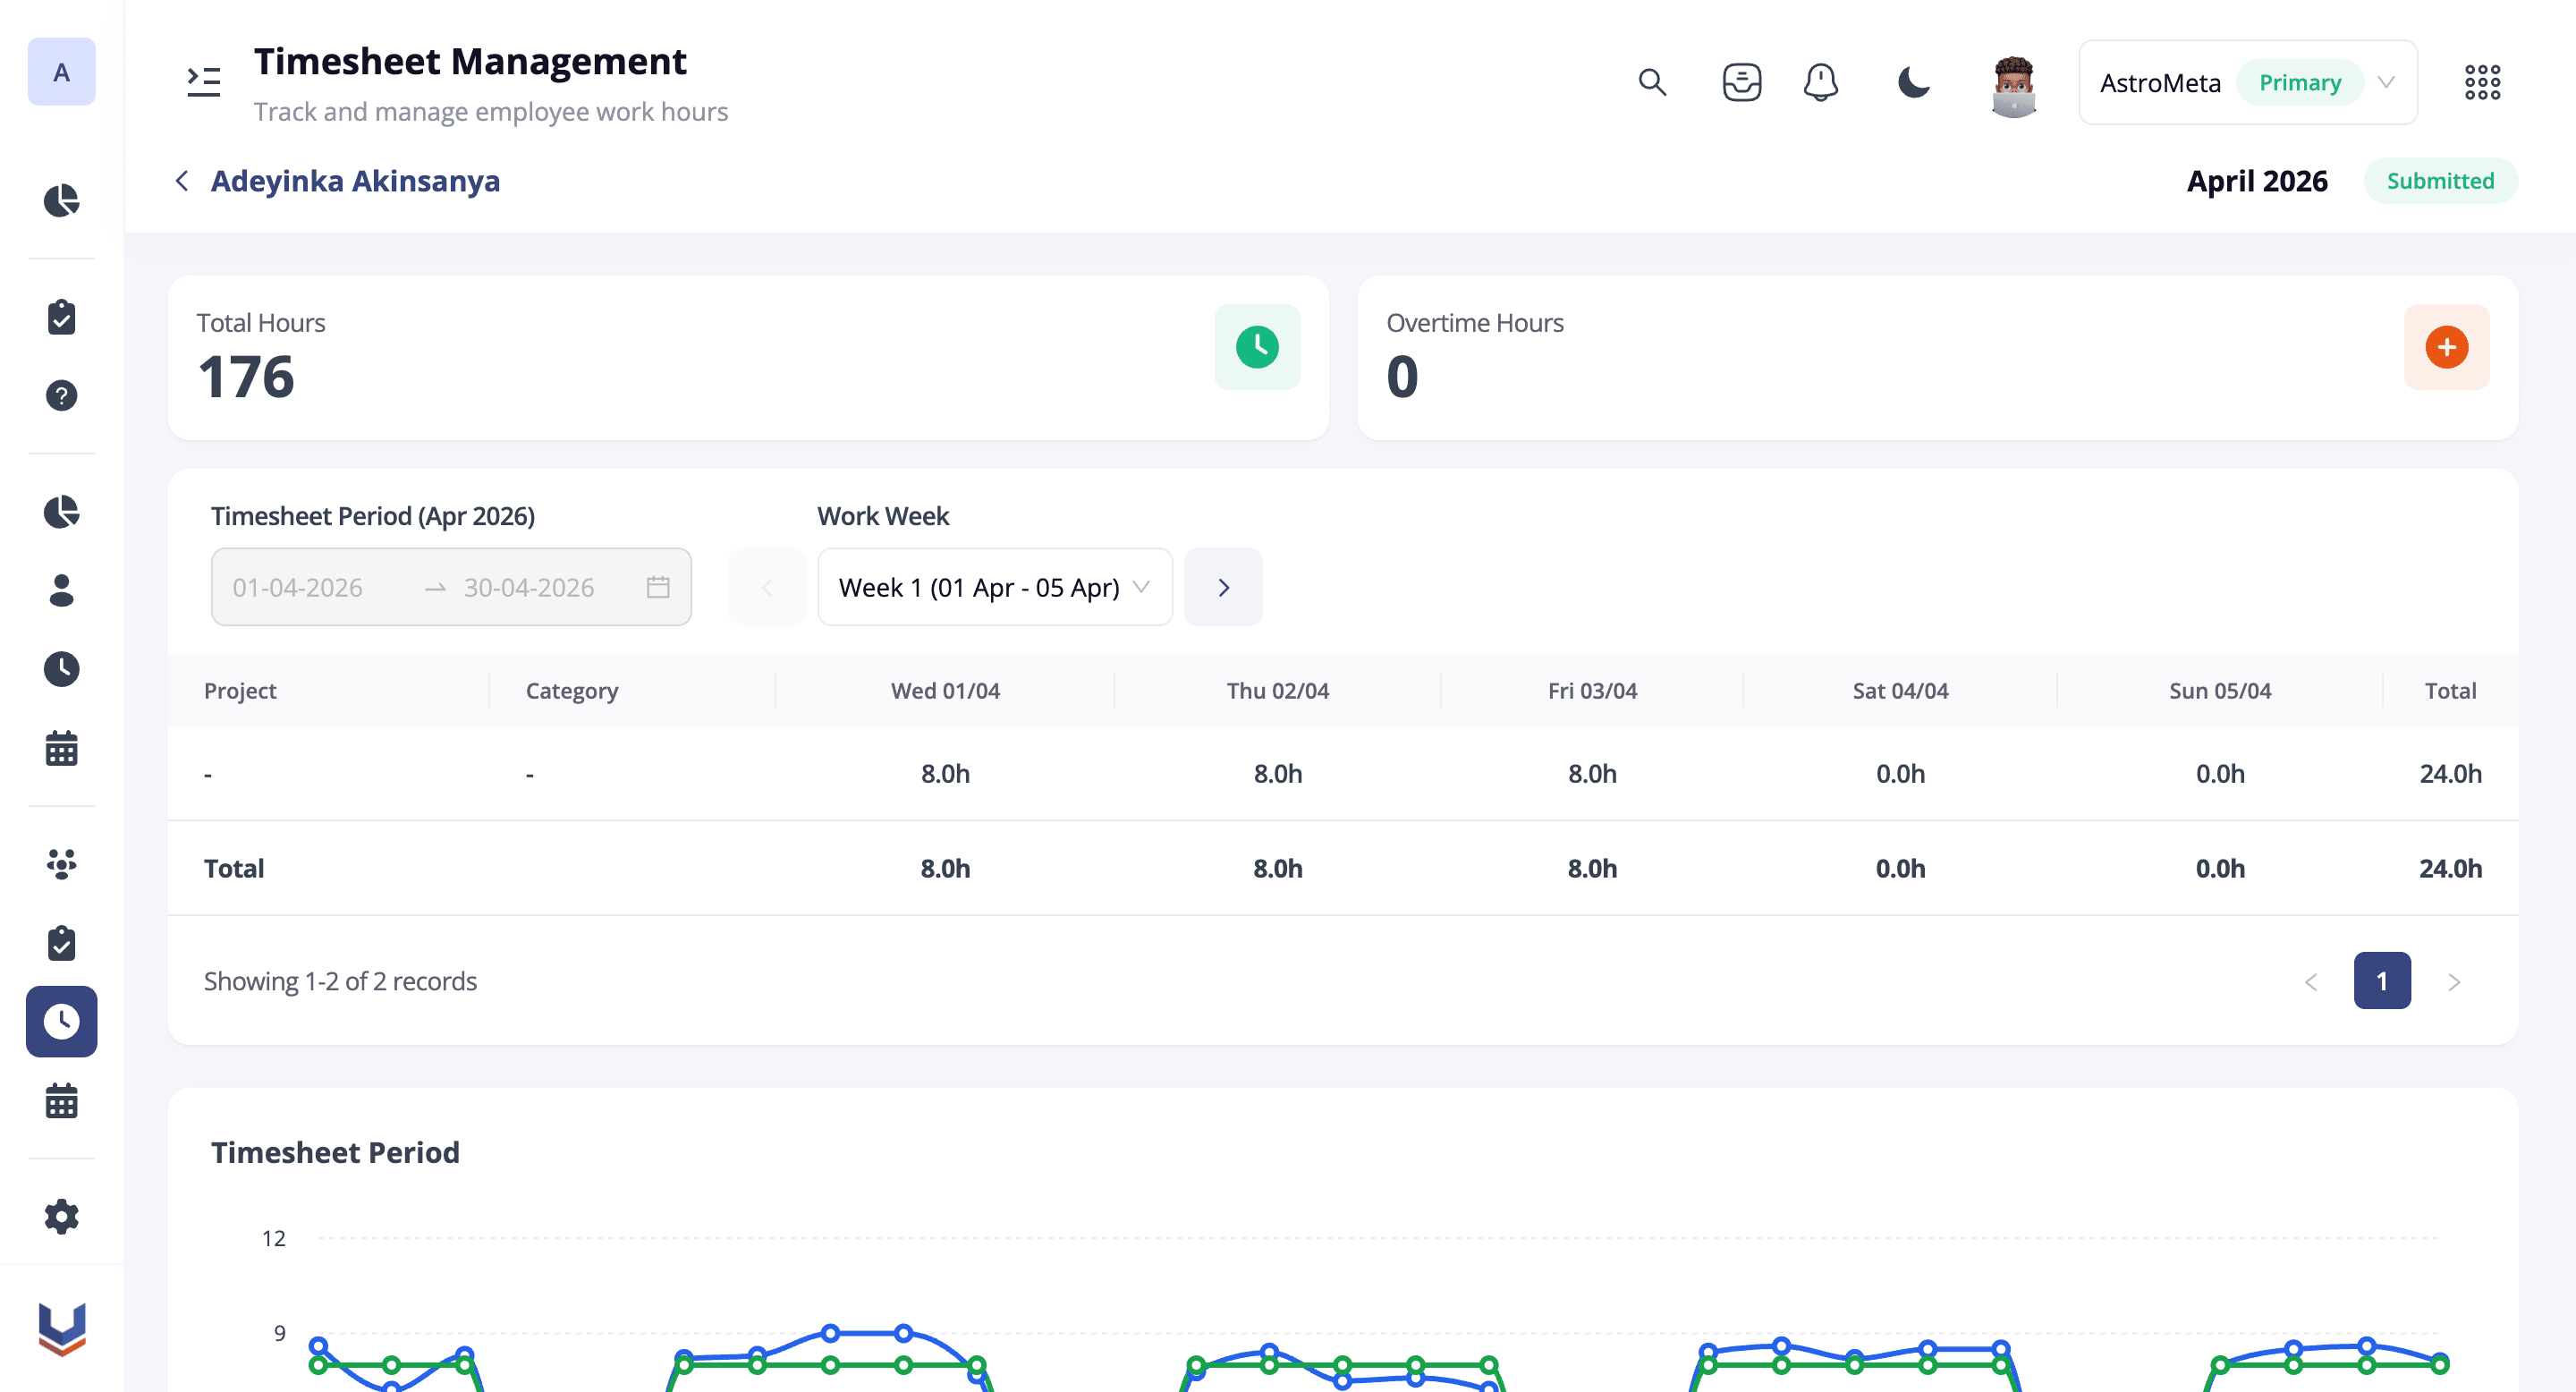The width and height of the screenshot is (2576, 1392).
Task: Go back using arrow beside Adeyinka Akinsanya
Action: [x=182, y=181]
